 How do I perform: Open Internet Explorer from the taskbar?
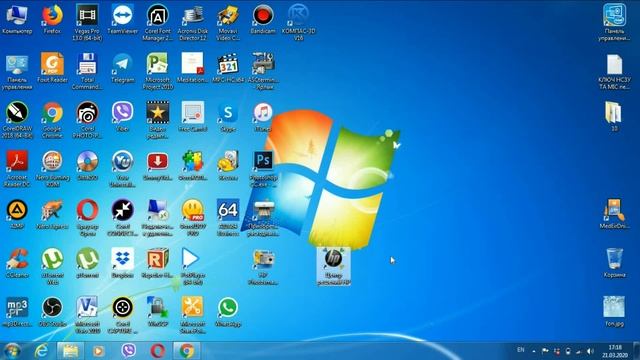tap(41, 351)
